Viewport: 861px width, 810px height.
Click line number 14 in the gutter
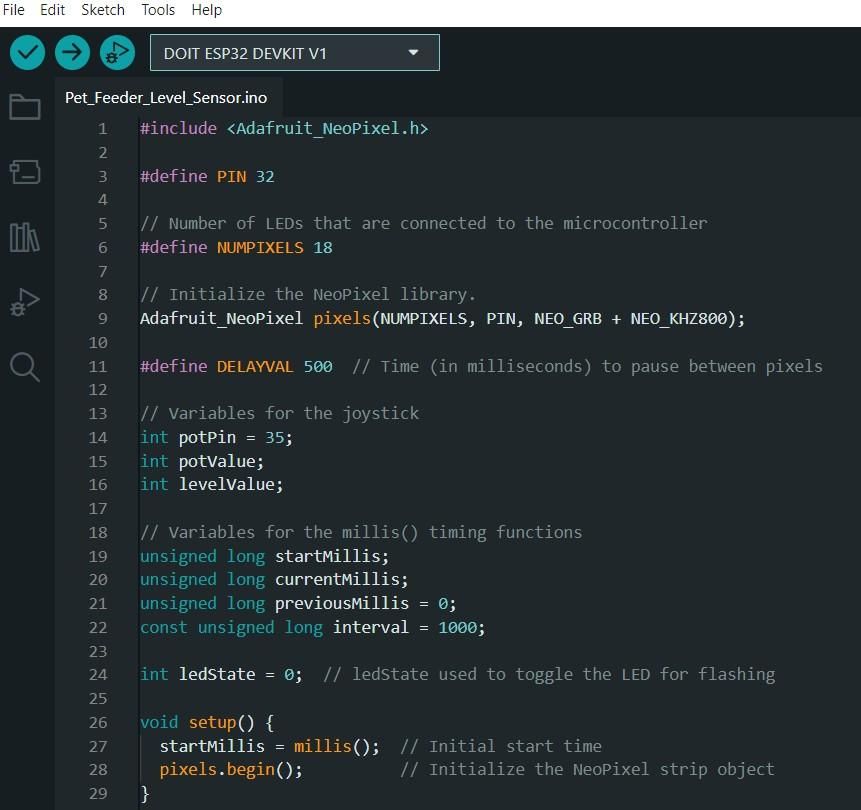98,438
